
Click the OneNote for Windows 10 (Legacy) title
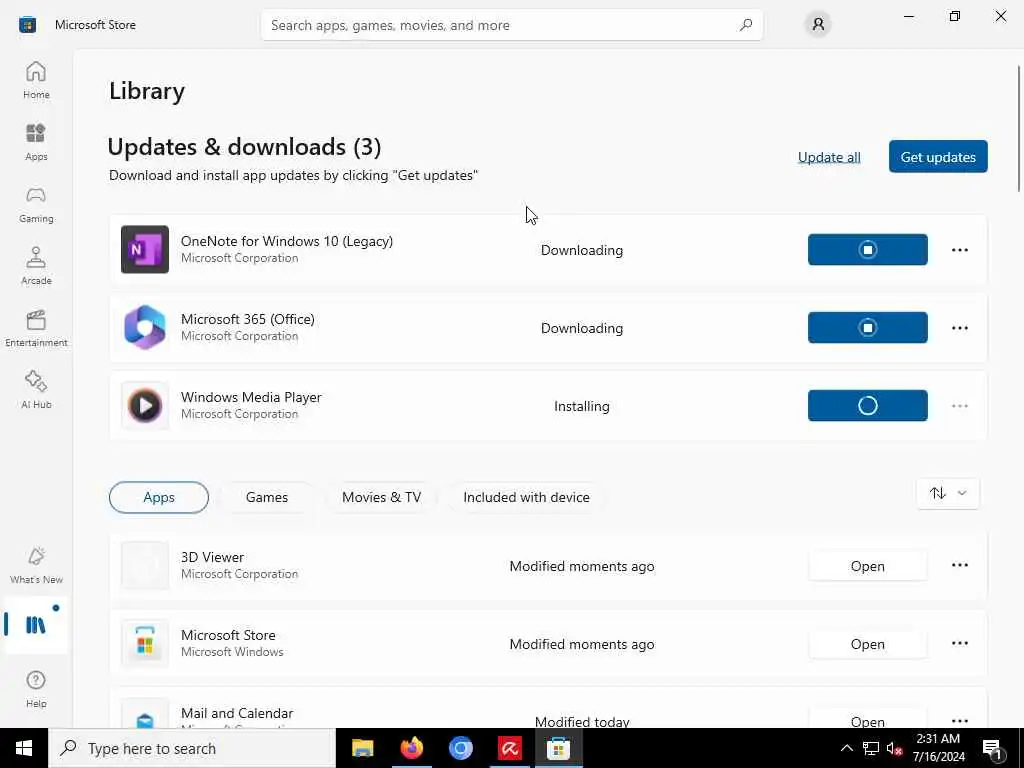coord(287,241)
